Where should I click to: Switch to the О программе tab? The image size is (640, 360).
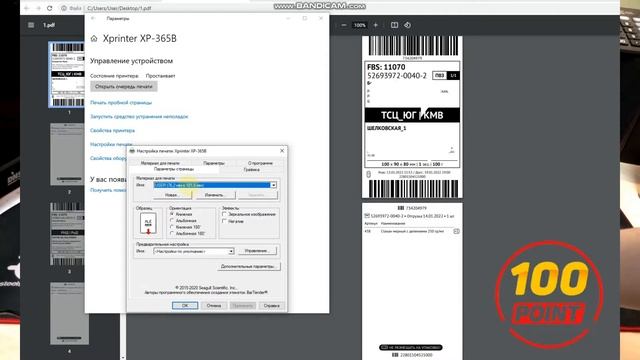click(260, 163)
